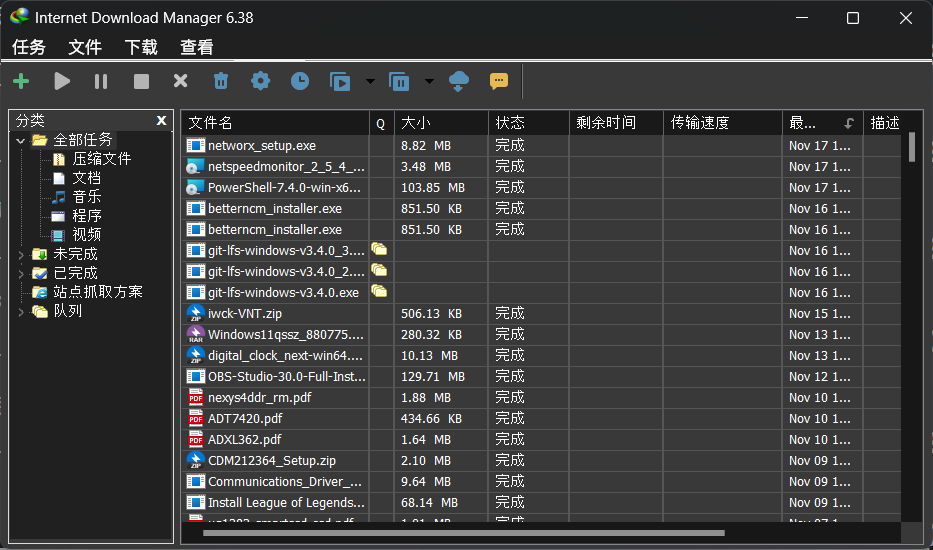Sort by 最... date column header
The image size is (933, 550).
point(822,123)
